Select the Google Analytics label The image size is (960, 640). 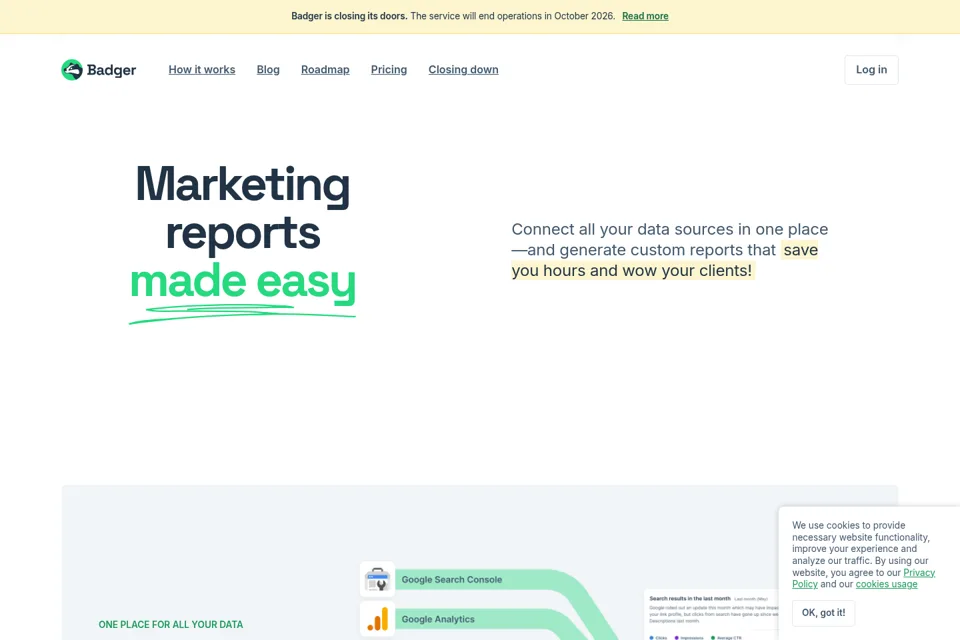438,619
